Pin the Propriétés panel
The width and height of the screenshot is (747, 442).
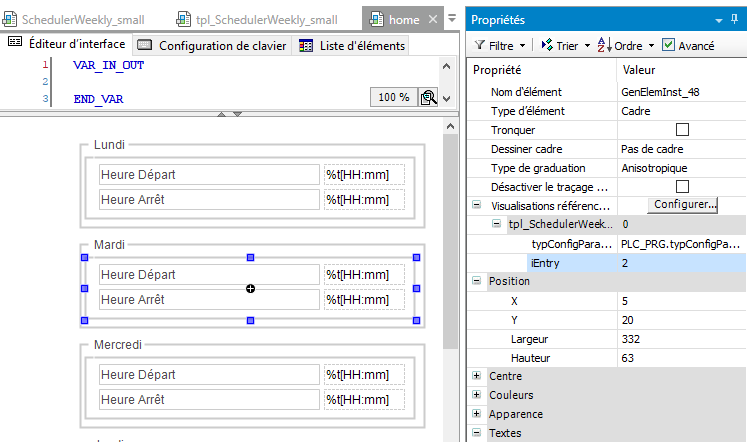pyautogui.click(x=719, y=20)
